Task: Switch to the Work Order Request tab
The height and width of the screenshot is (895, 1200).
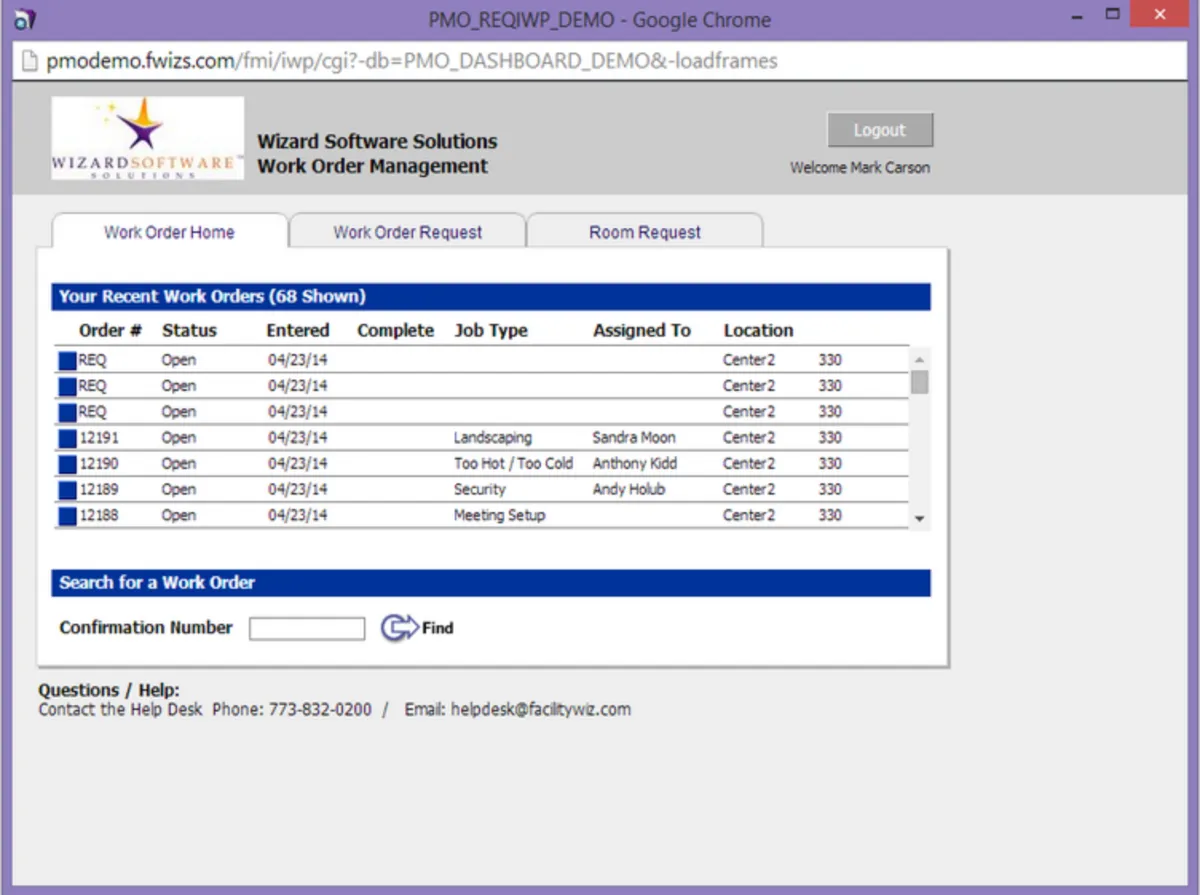Action: coord(408,232)
